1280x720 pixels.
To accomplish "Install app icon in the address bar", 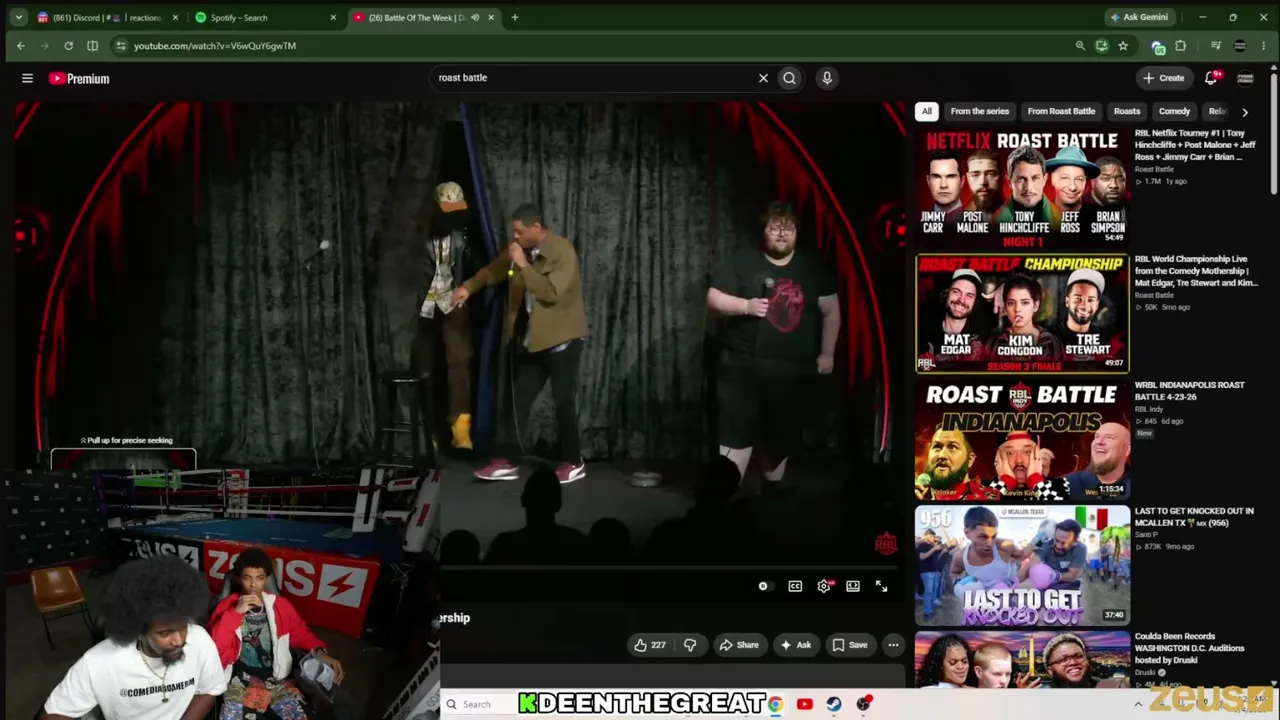I will [1101, 46].
